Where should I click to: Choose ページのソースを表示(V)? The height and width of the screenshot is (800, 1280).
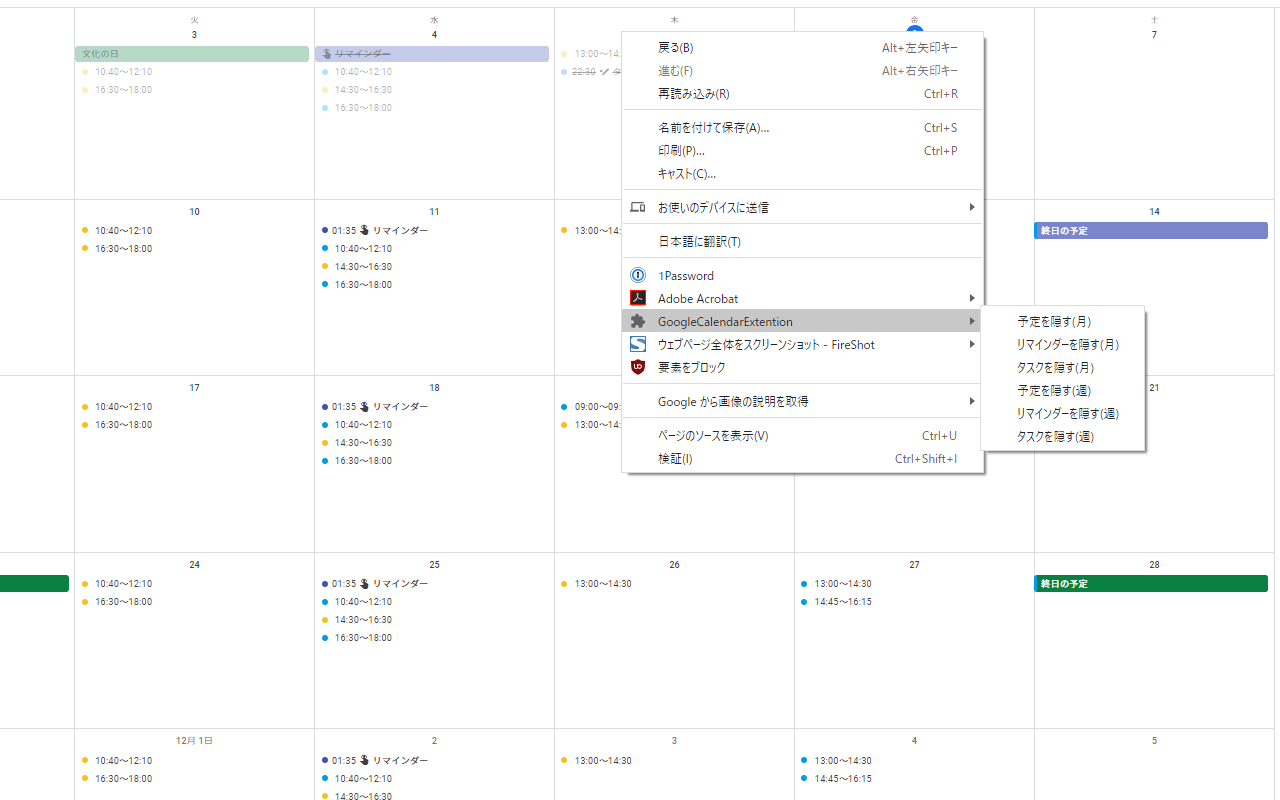tap(803, 435)
